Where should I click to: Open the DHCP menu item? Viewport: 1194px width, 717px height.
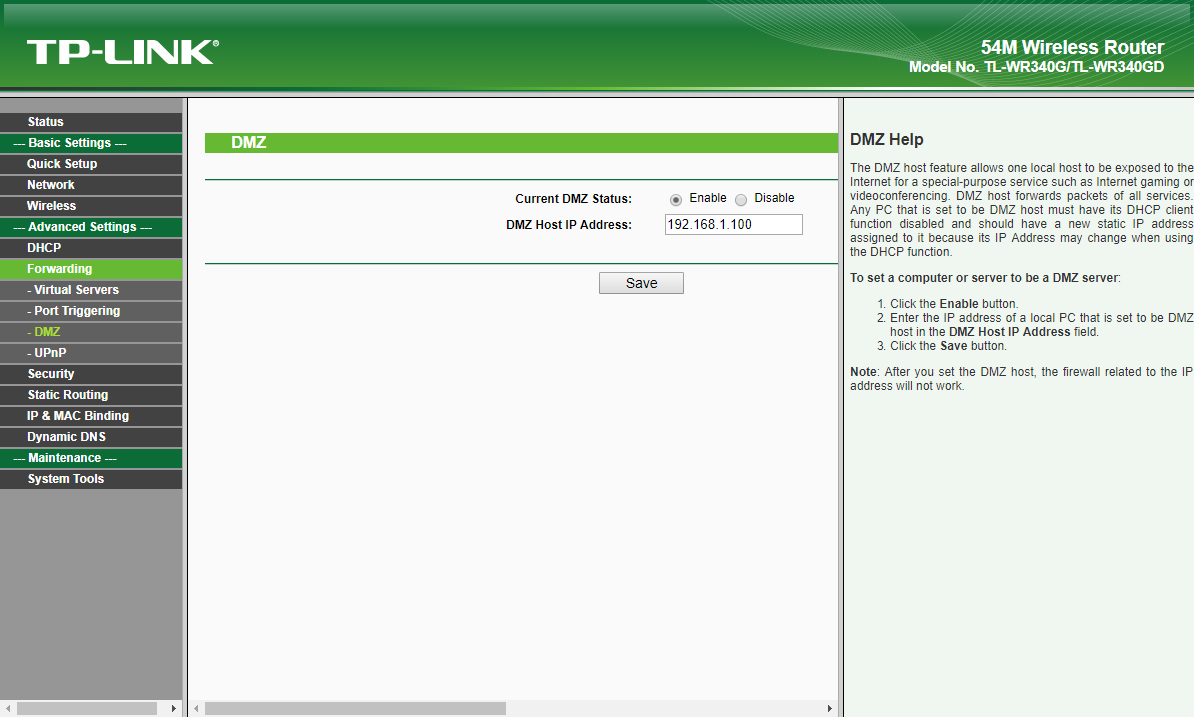(91, 248)
